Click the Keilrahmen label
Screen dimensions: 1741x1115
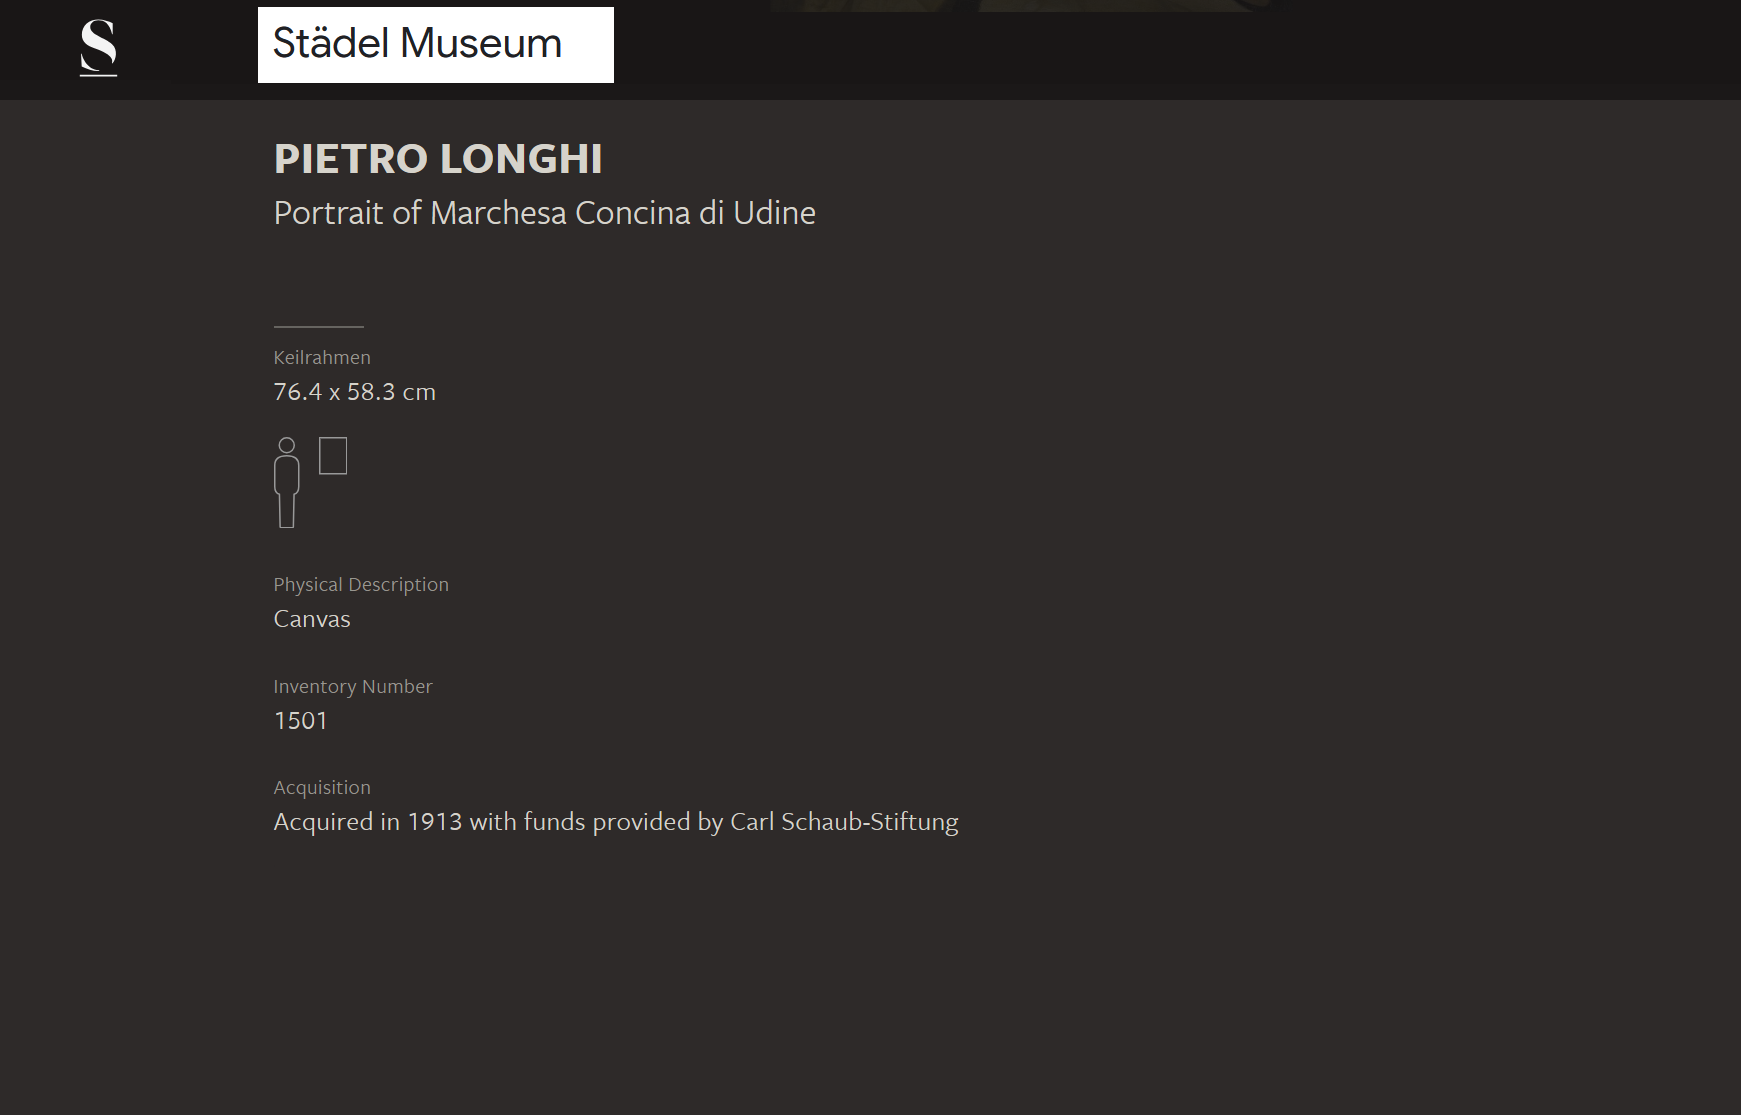pos(322,358)
